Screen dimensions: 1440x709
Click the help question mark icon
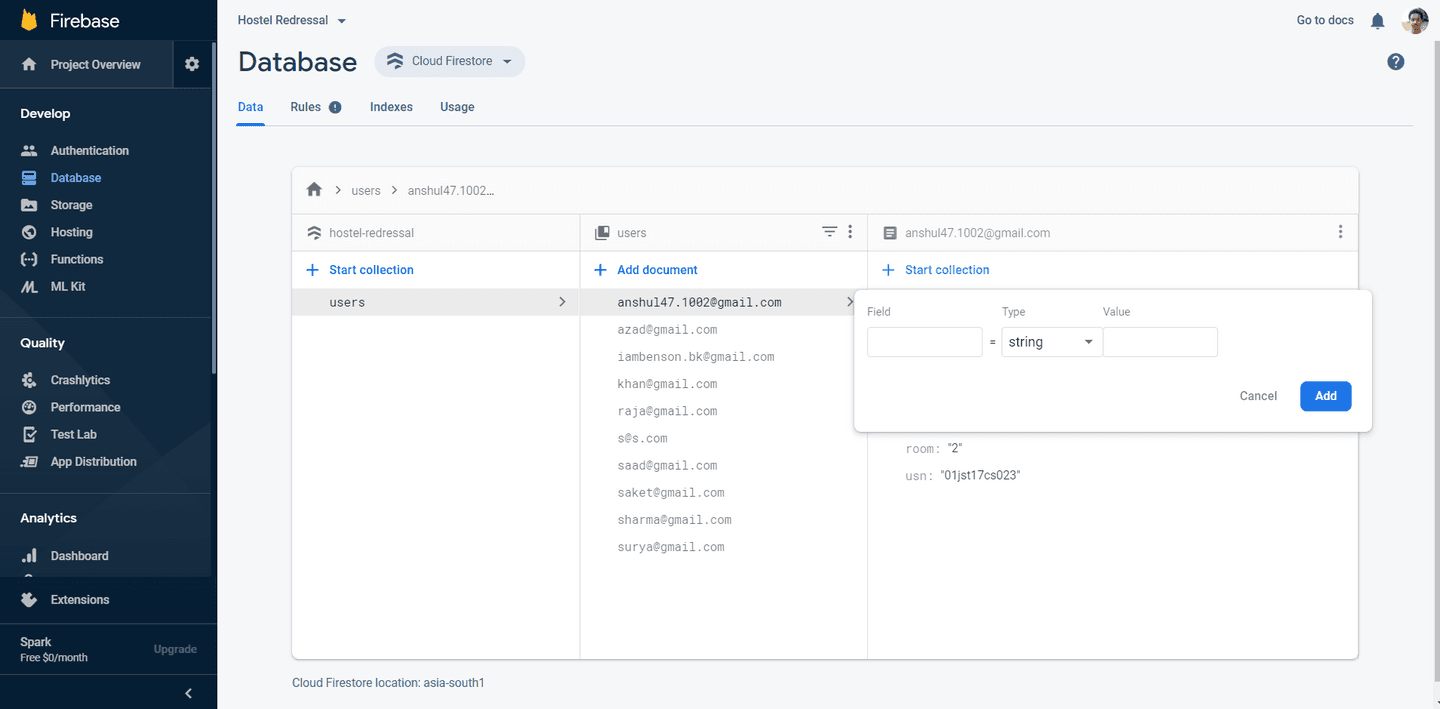point(1396,62)
